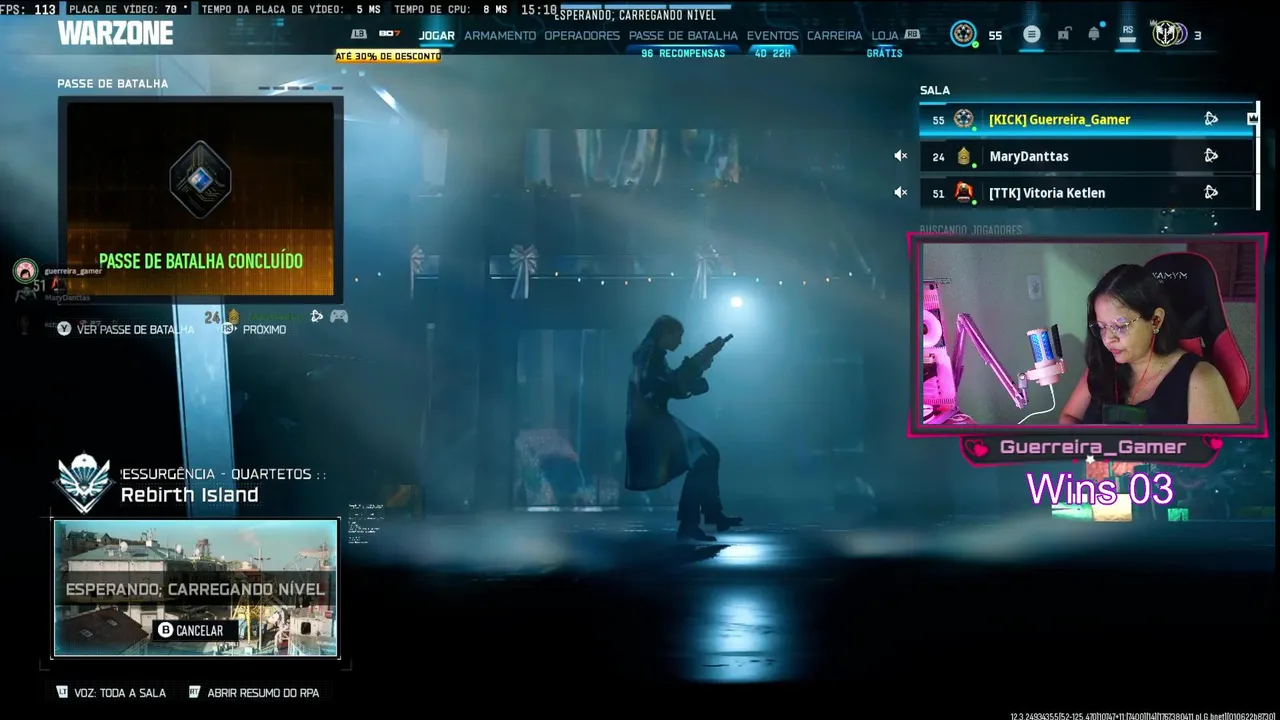
Task: Click the room list scrollbar
Action: 1258,155
